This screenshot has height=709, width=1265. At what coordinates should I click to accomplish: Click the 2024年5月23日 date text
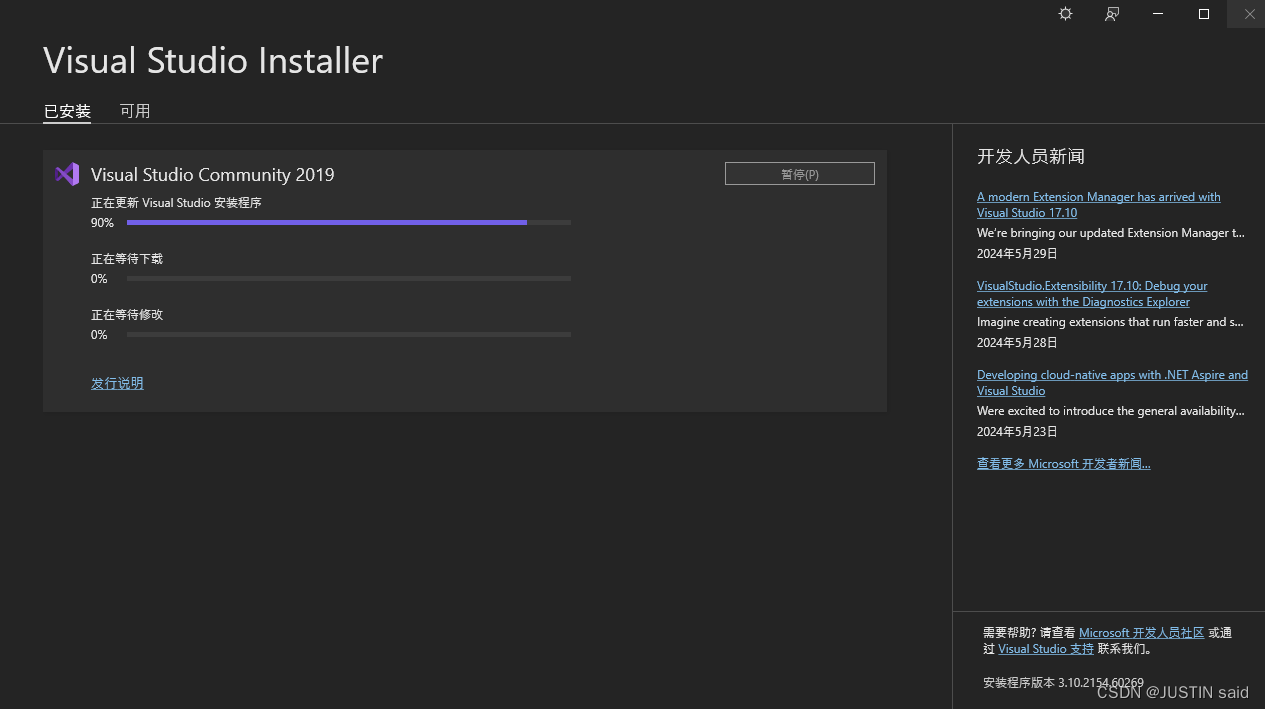point(1017,432)
